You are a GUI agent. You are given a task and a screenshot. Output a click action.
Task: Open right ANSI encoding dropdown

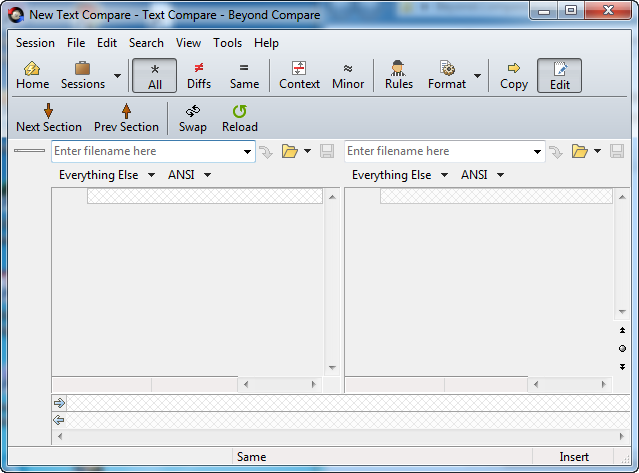483,175
